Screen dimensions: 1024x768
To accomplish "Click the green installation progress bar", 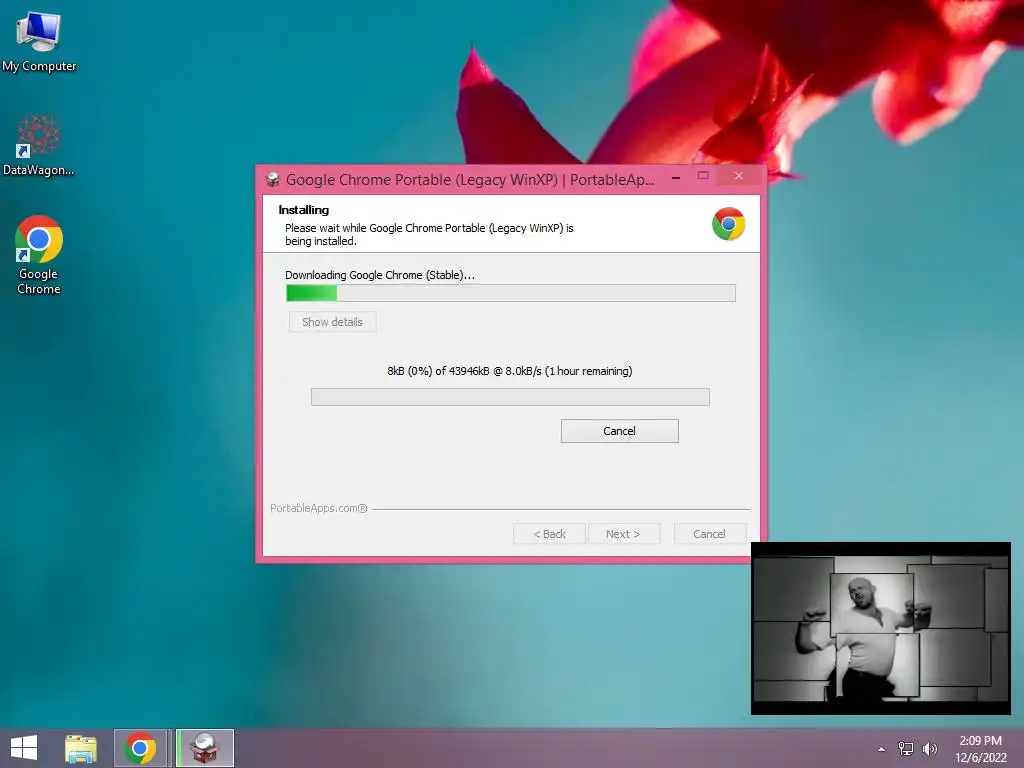I will [x=511, y=293].
